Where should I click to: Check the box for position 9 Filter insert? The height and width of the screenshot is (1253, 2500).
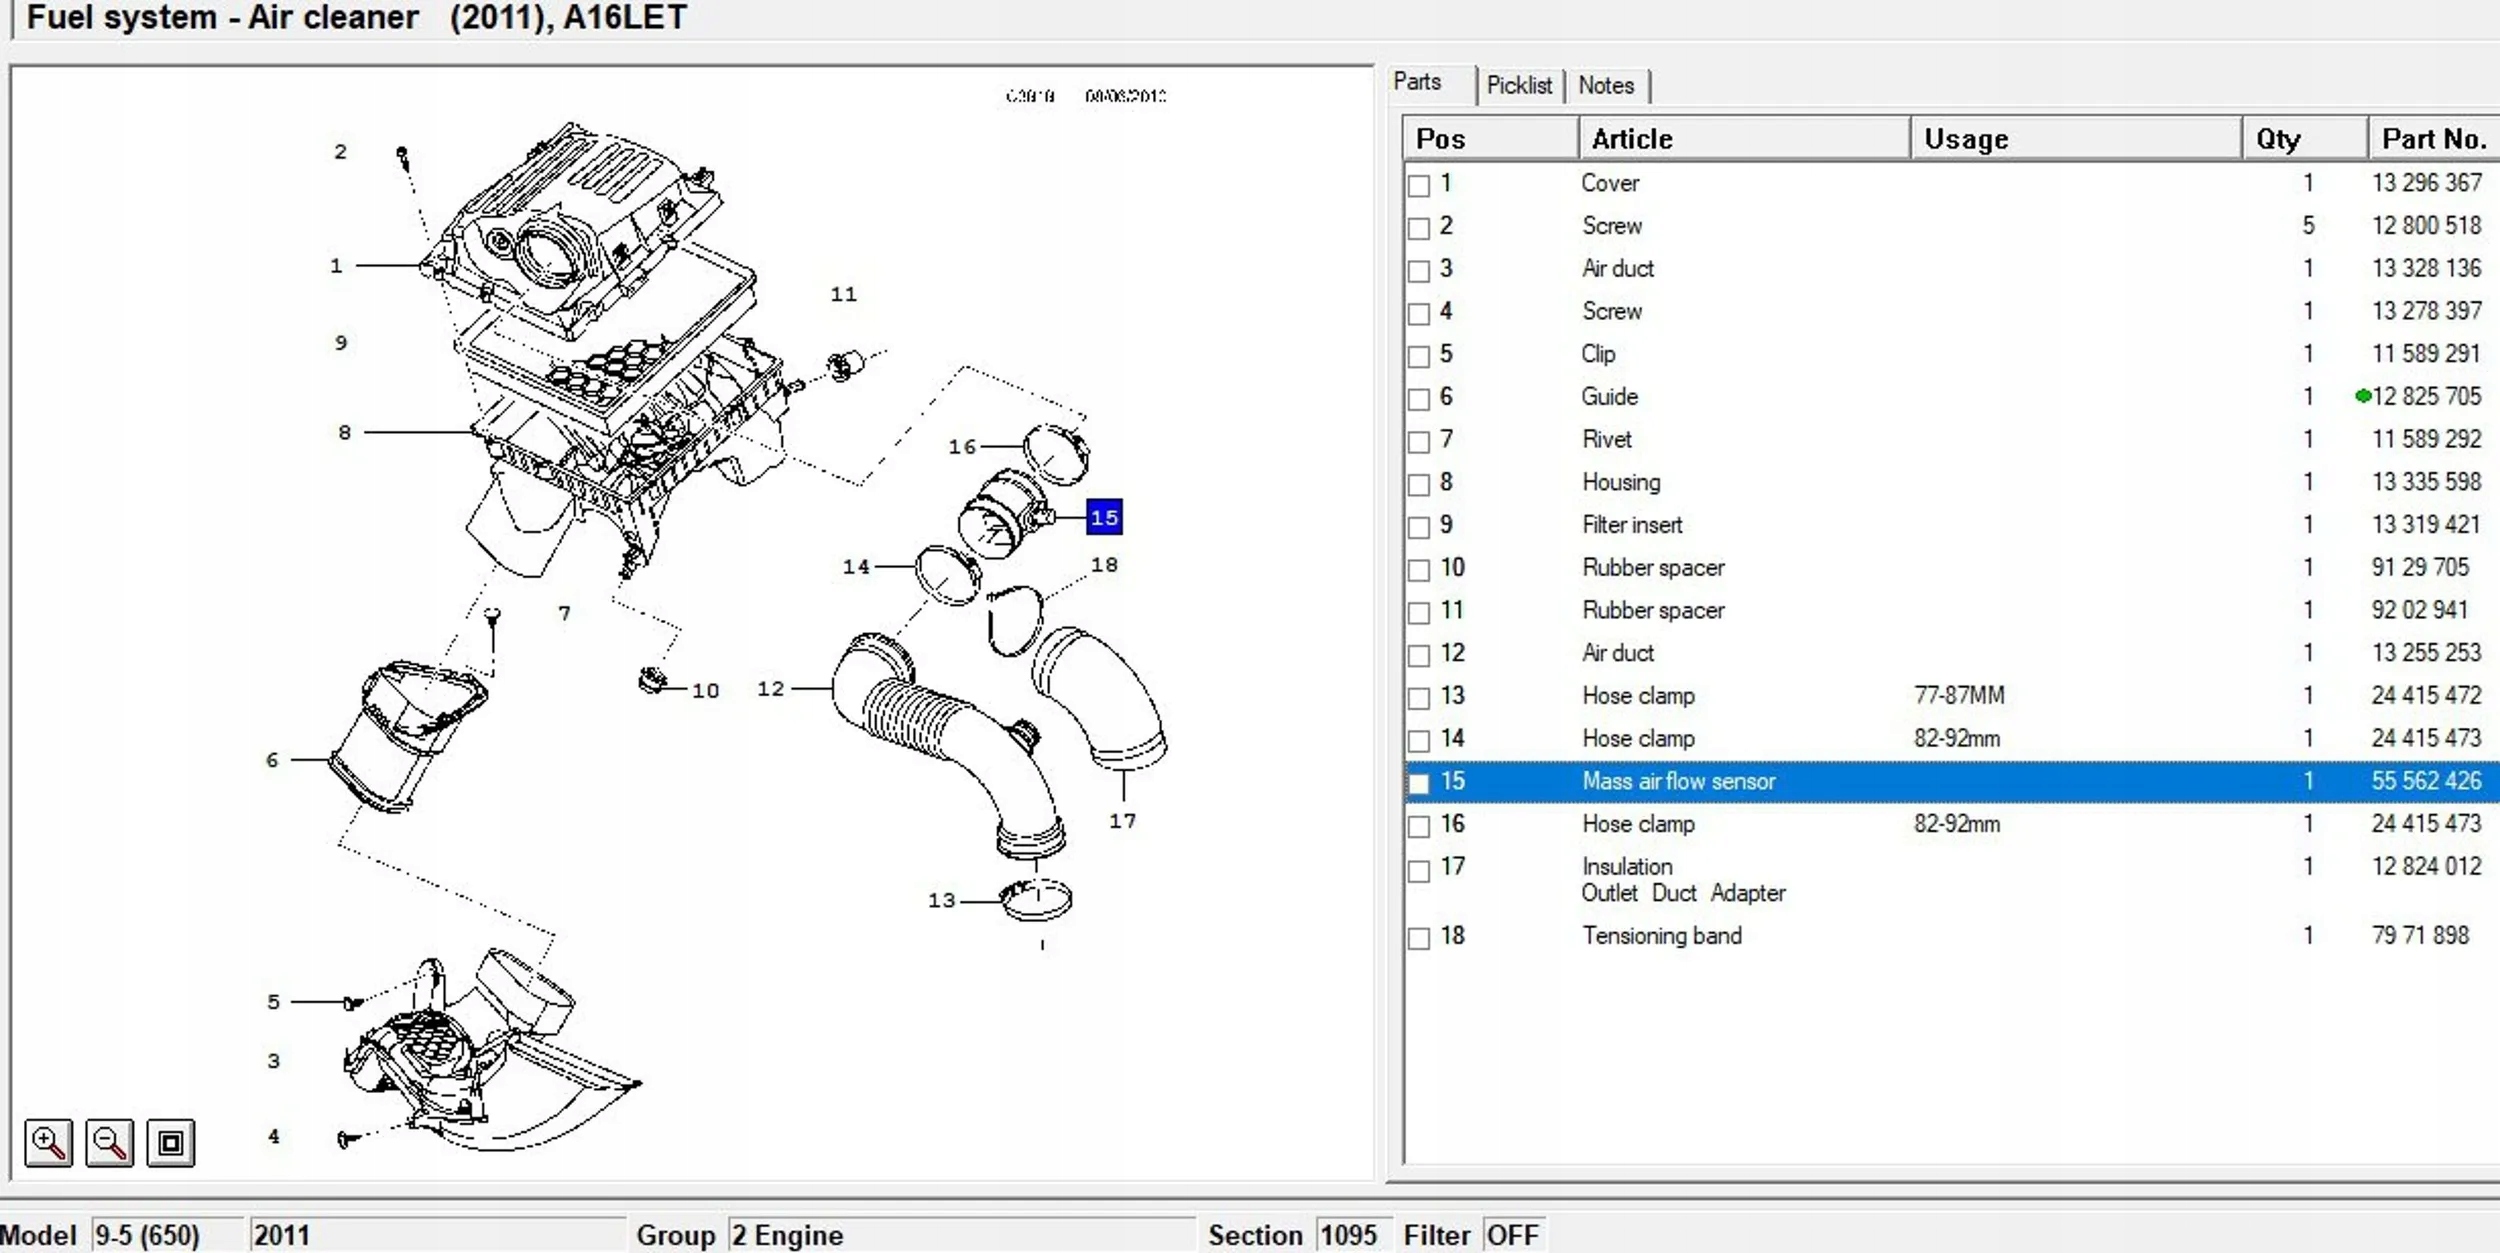pos(1418,527)
